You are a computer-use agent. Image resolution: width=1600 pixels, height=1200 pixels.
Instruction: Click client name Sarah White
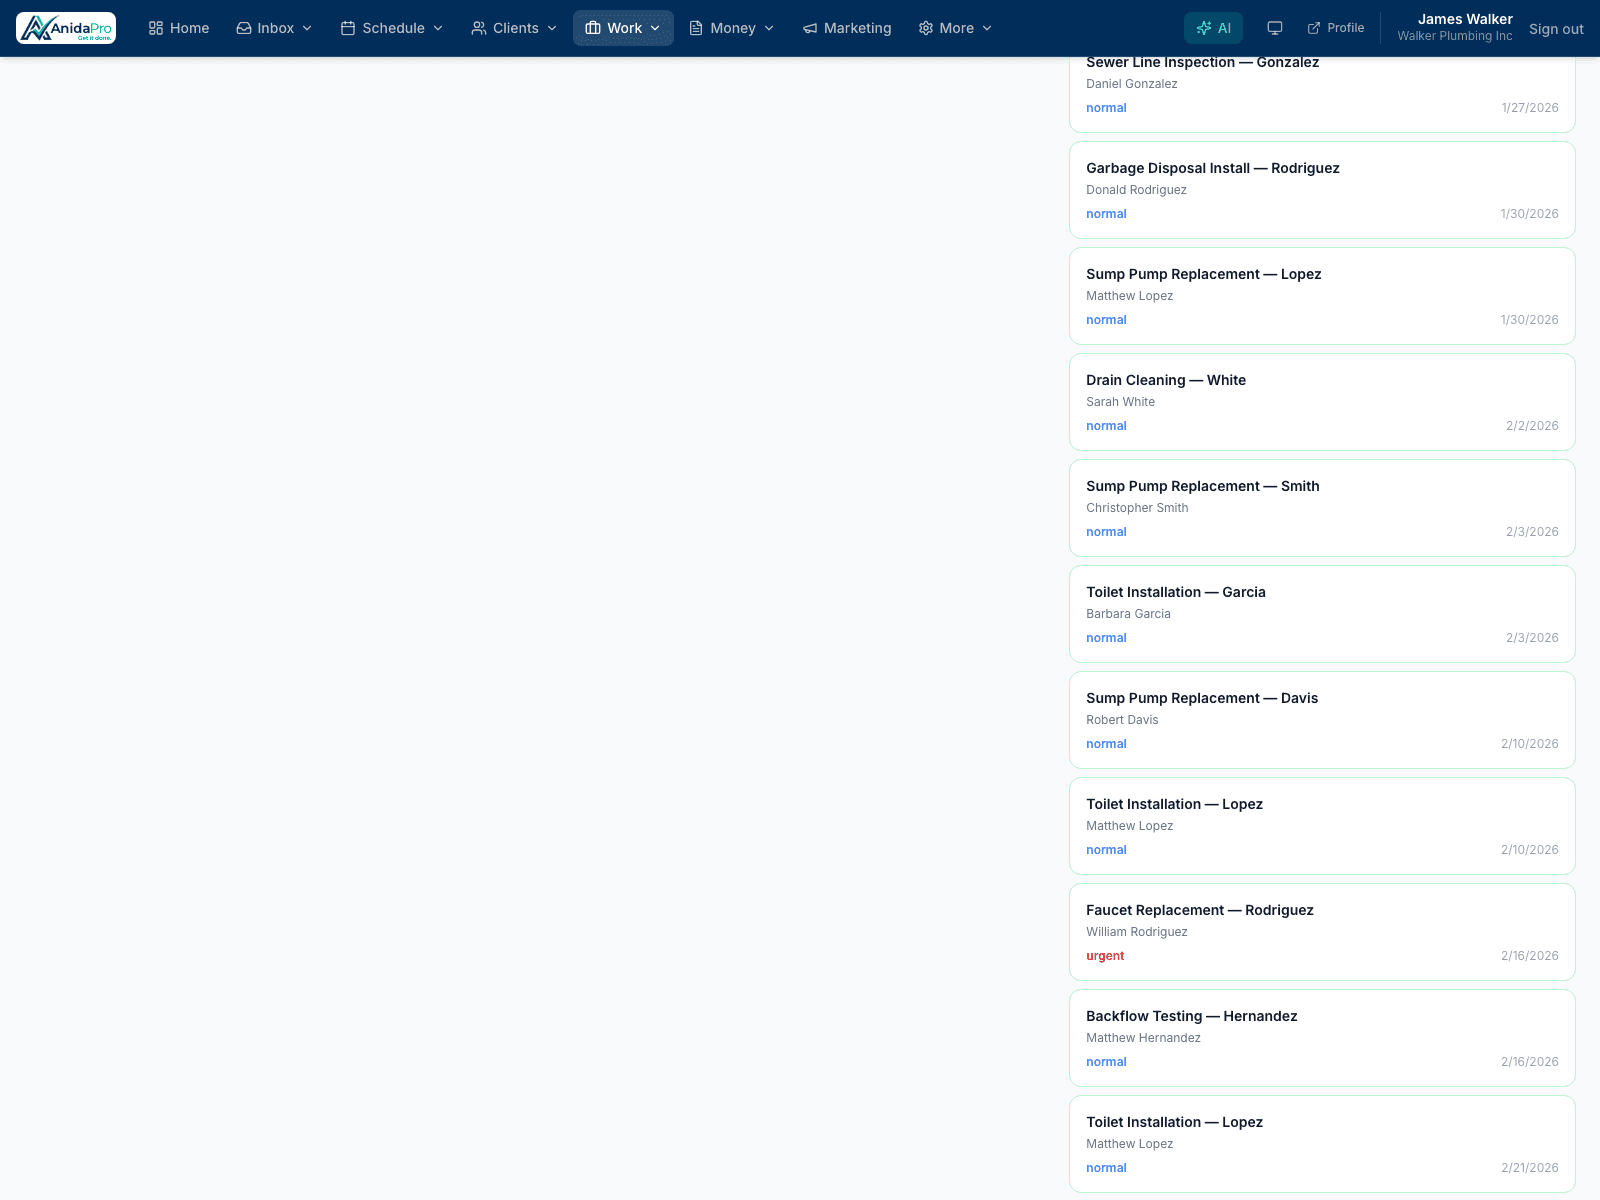coord(1121,402)
